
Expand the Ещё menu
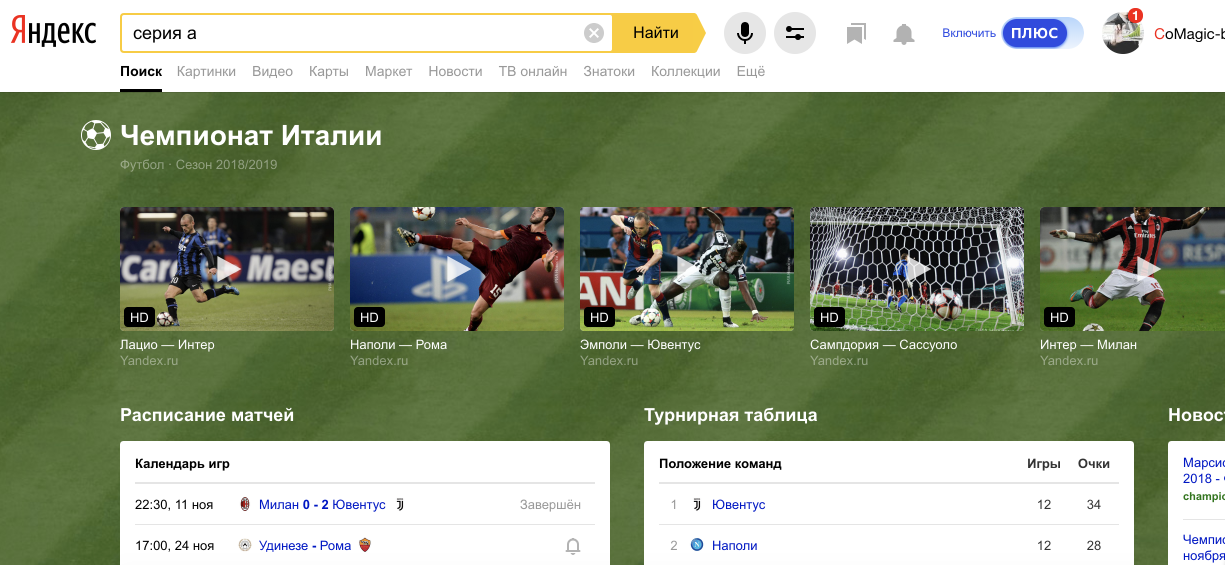coord(750,71)
